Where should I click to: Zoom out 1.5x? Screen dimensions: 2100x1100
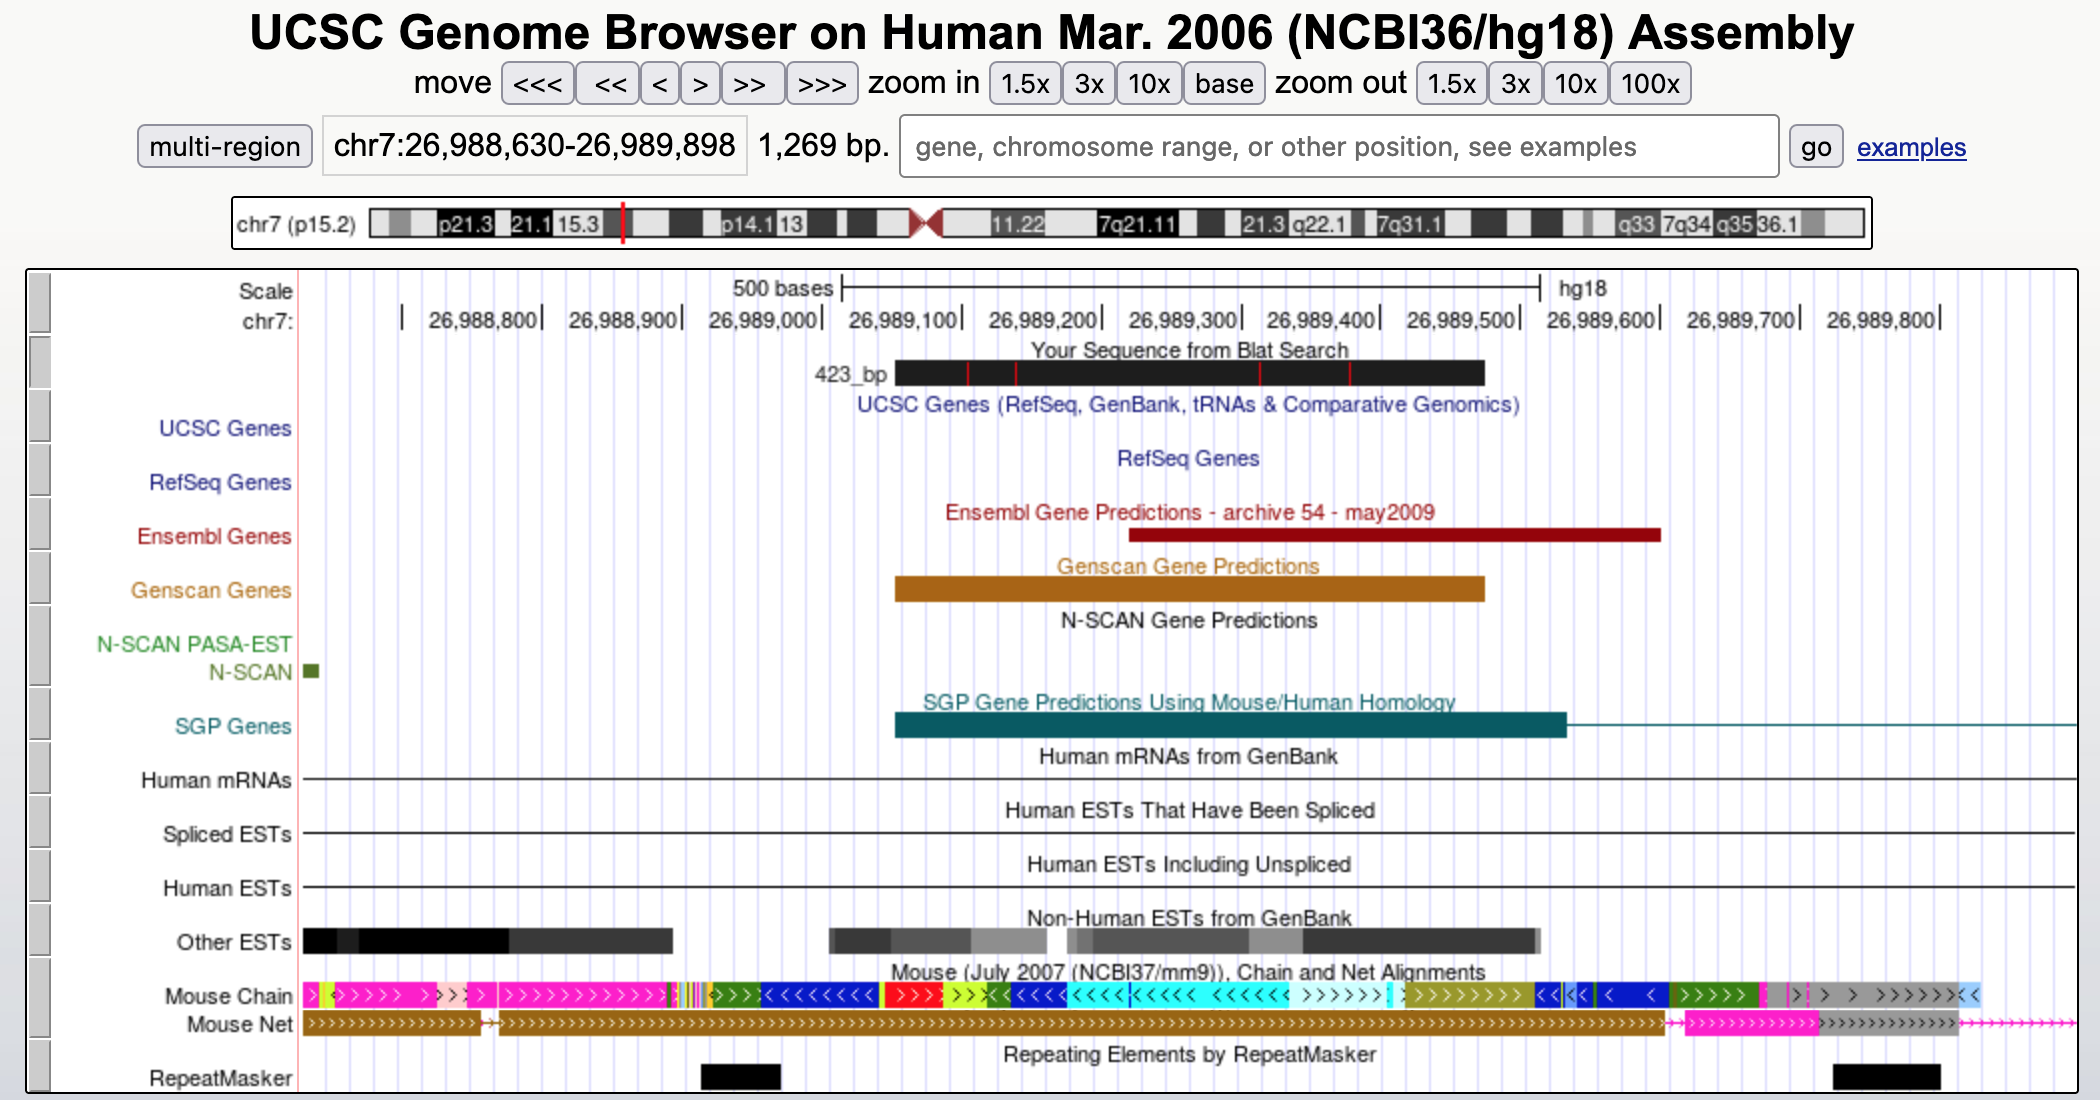[x=1451, y=84]
